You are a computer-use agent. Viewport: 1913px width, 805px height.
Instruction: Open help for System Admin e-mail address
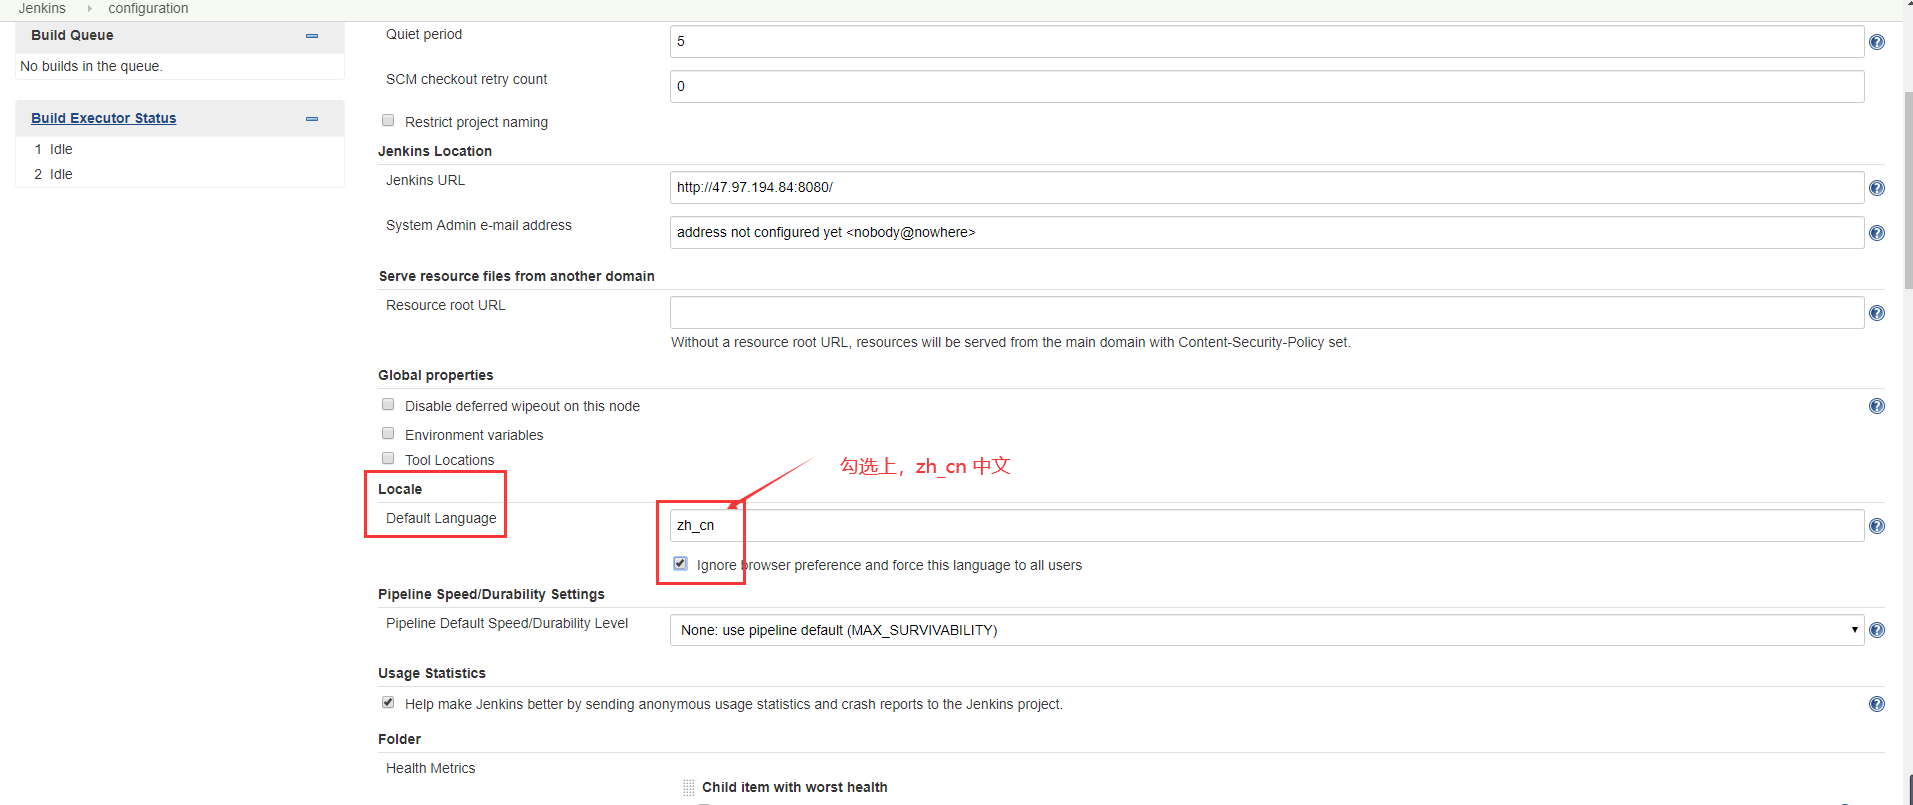tap(1877, 233)
